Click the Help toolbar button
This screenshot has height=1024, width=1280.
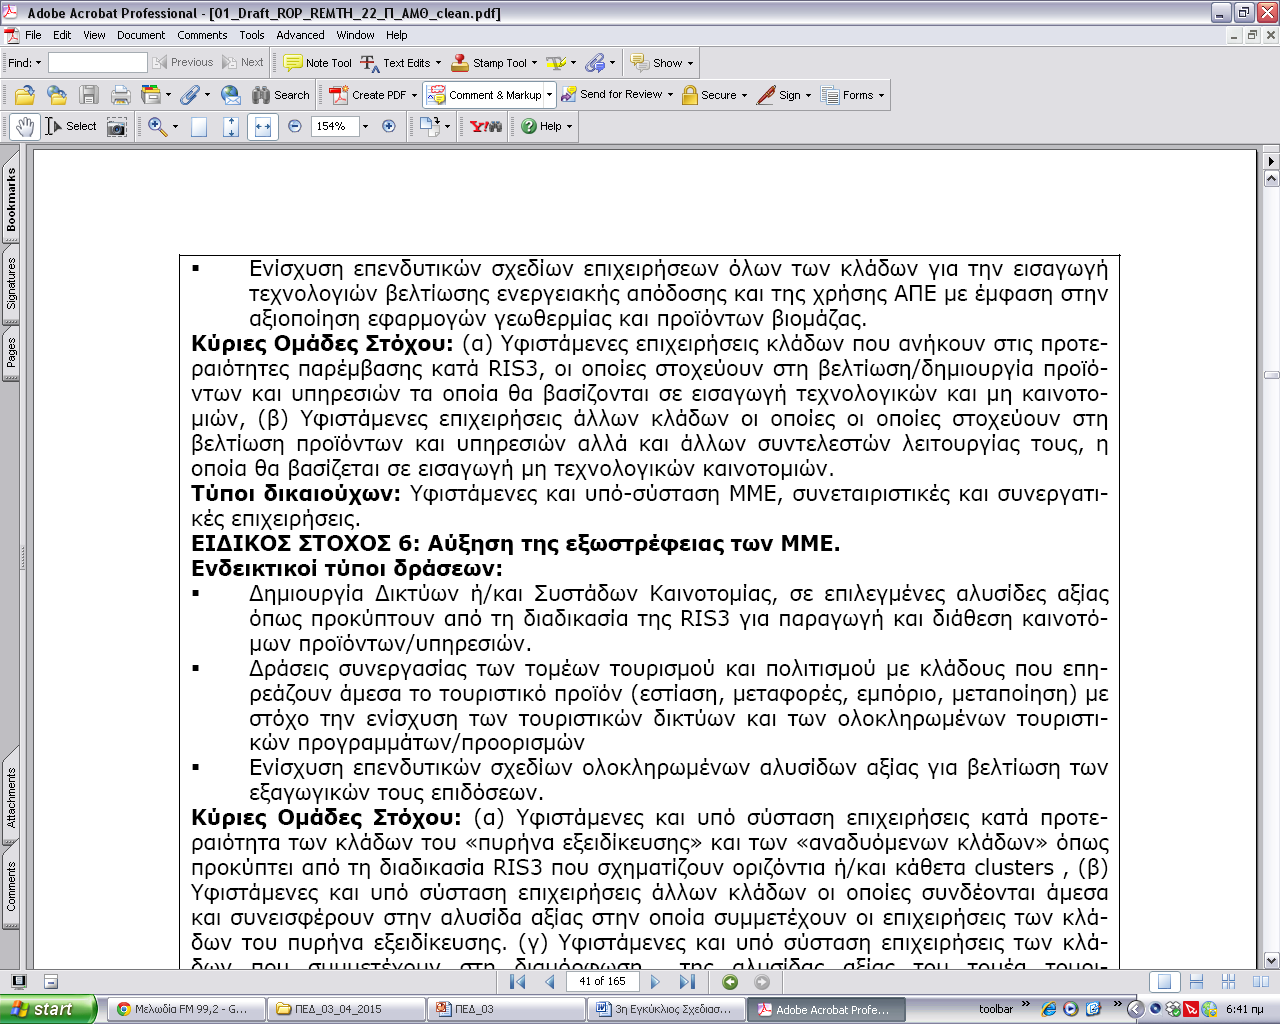point(547,126)
